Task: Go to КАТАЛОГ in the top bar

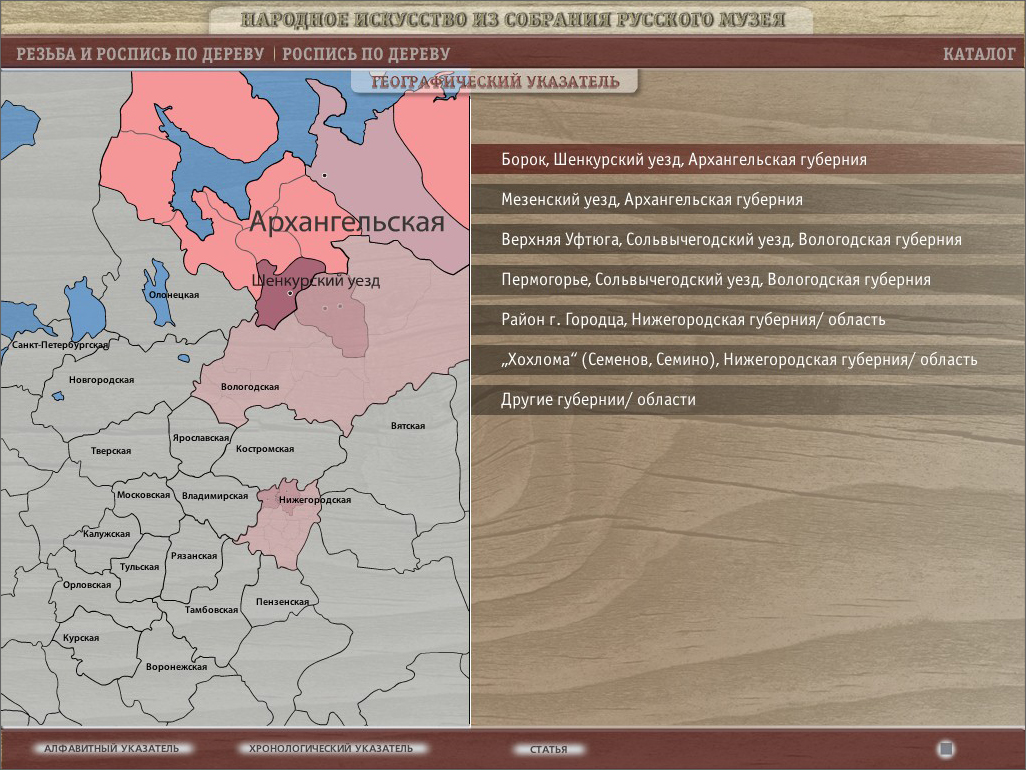Action: pos(979,54)
